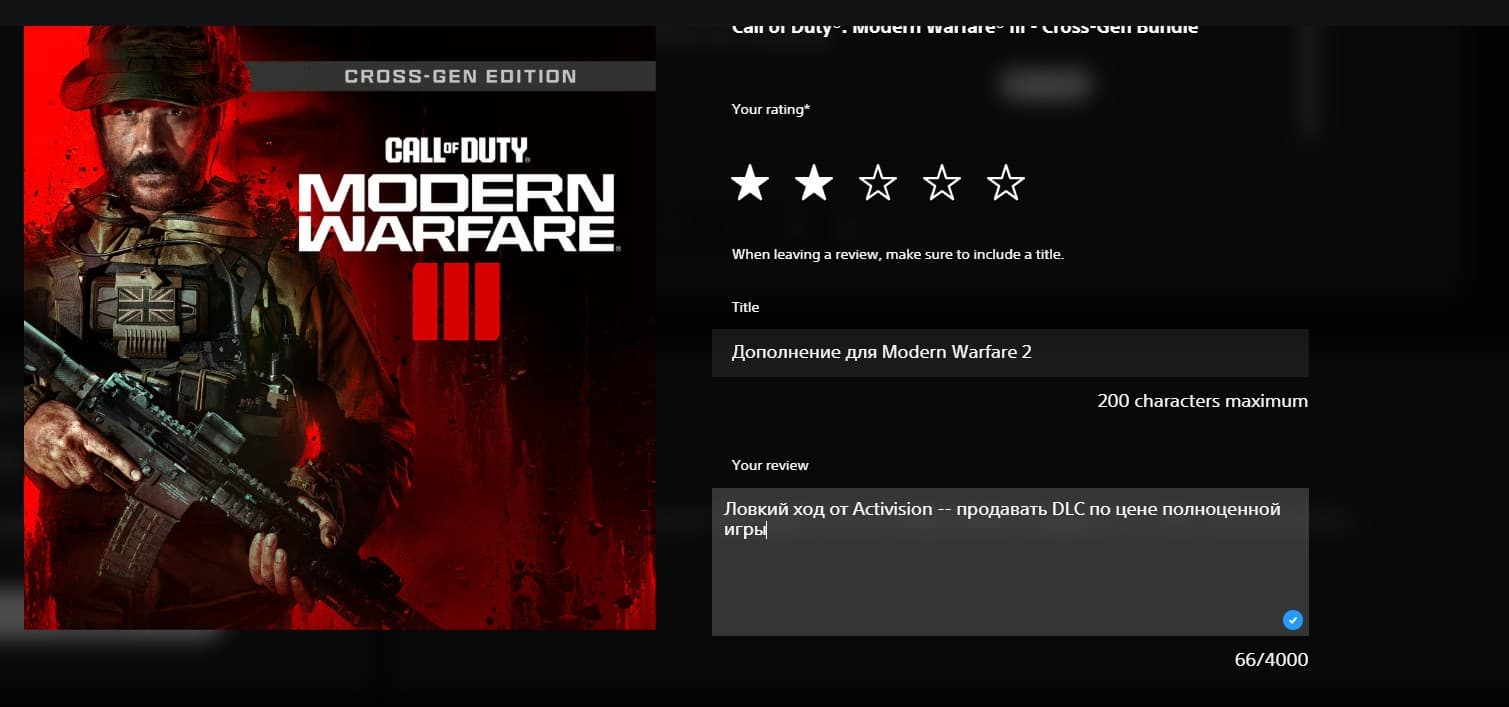This screenshot has height=707, width=1509.
Task: Focus the Title field with Modern Warfare 2 text
Action: (1010, 353)
